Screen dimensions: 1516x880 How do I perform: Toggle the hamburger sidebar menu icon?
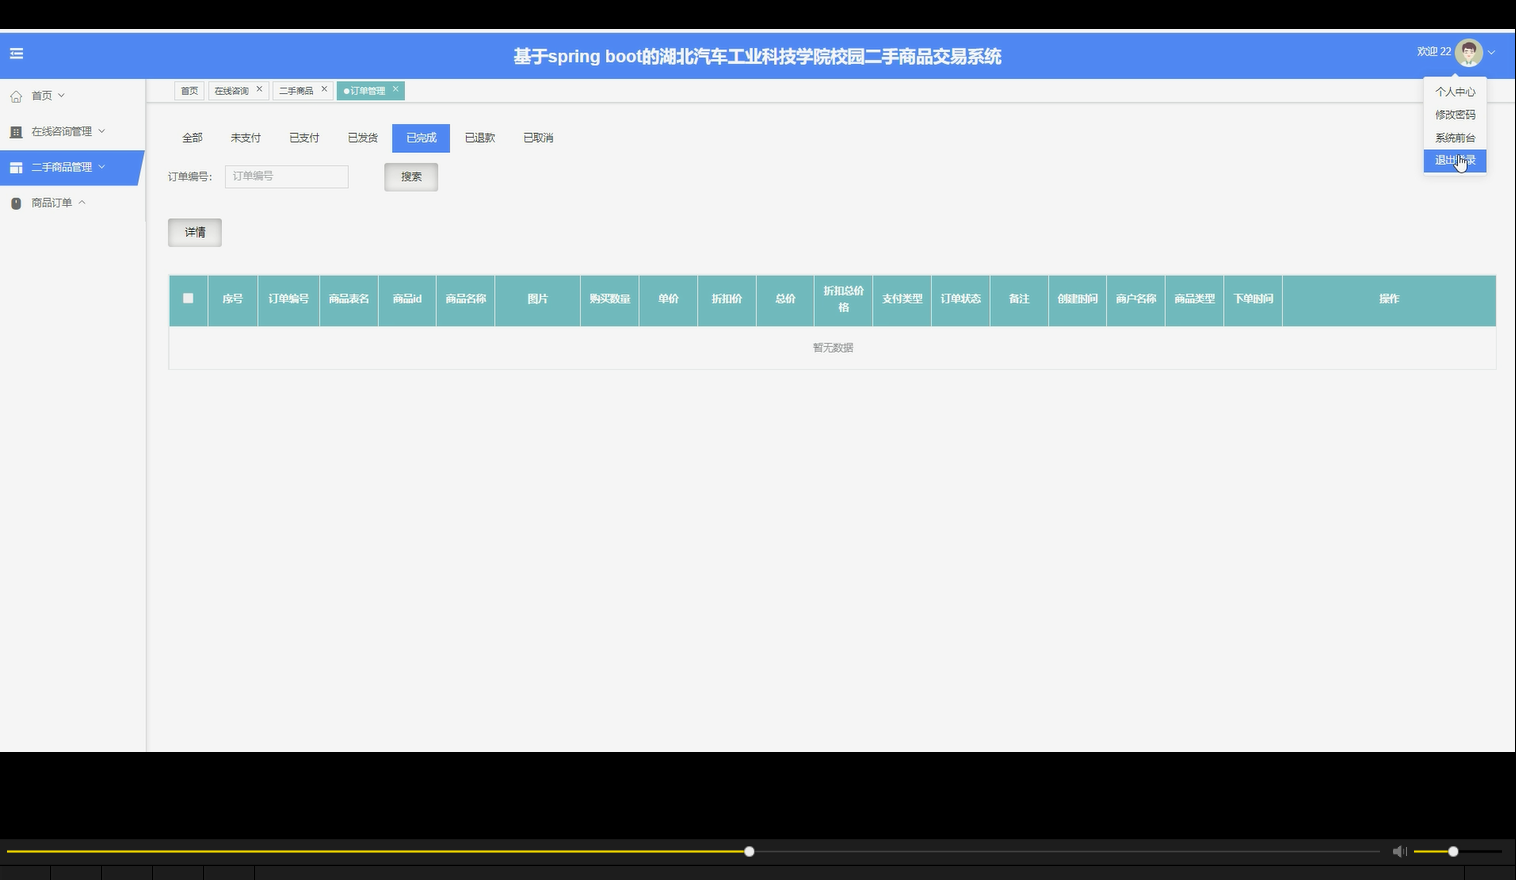(x=16, y=54)
